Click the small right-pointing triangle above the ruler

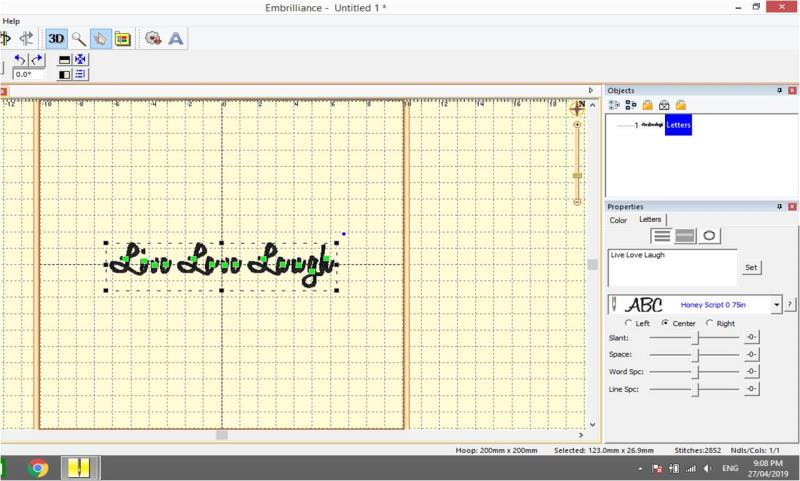(x=591, y=90)
